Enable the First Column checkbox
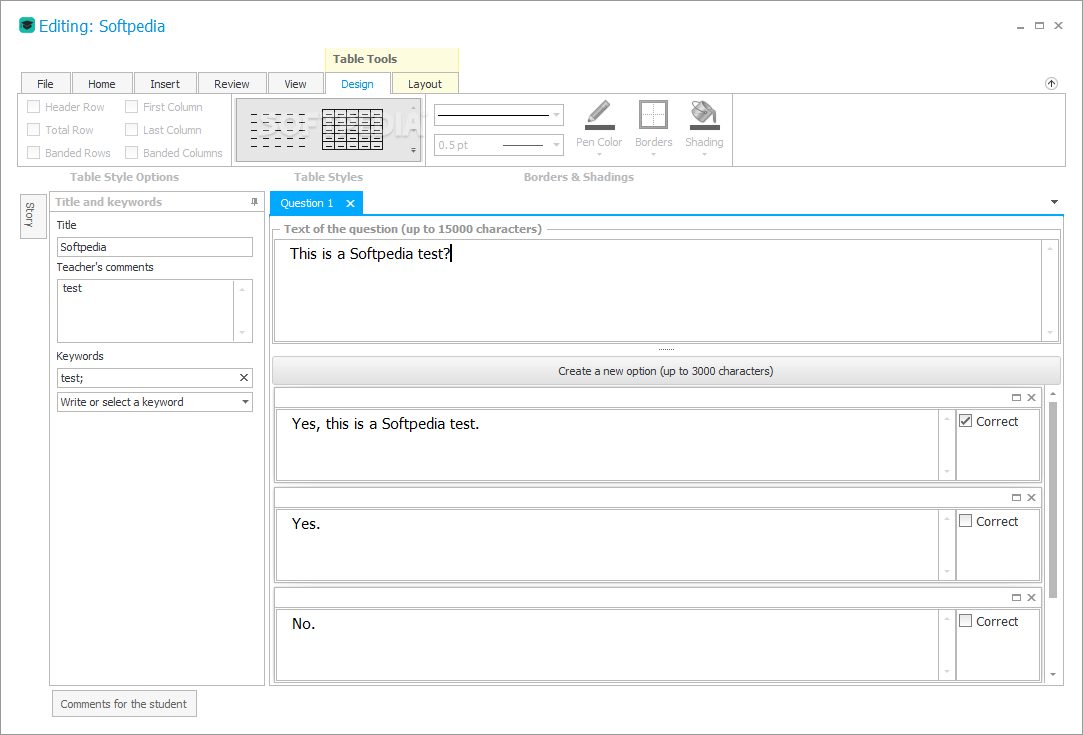The width and height of the screenshot is (1083, 735). click(x=131, y=107)
